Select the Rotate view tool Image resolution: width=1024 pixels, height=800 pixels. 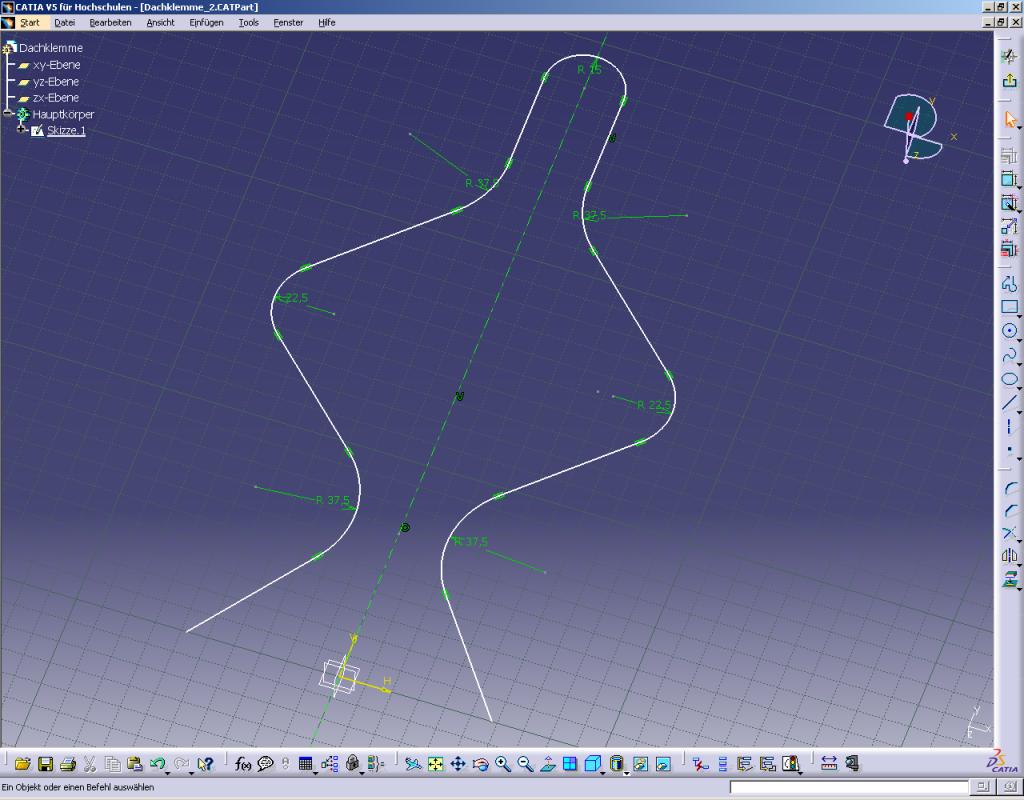tap(480, 763)
